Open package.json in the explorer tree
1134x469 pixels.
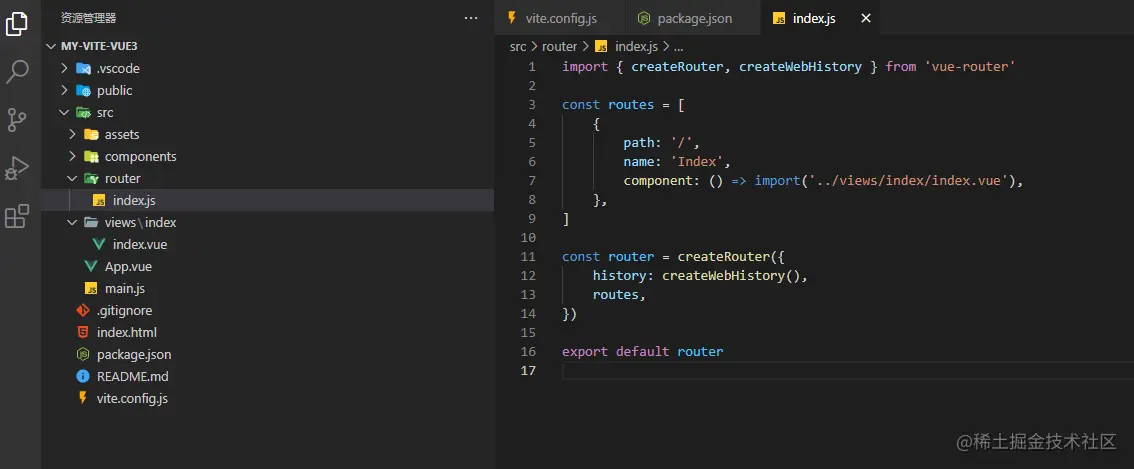point(268,355)
